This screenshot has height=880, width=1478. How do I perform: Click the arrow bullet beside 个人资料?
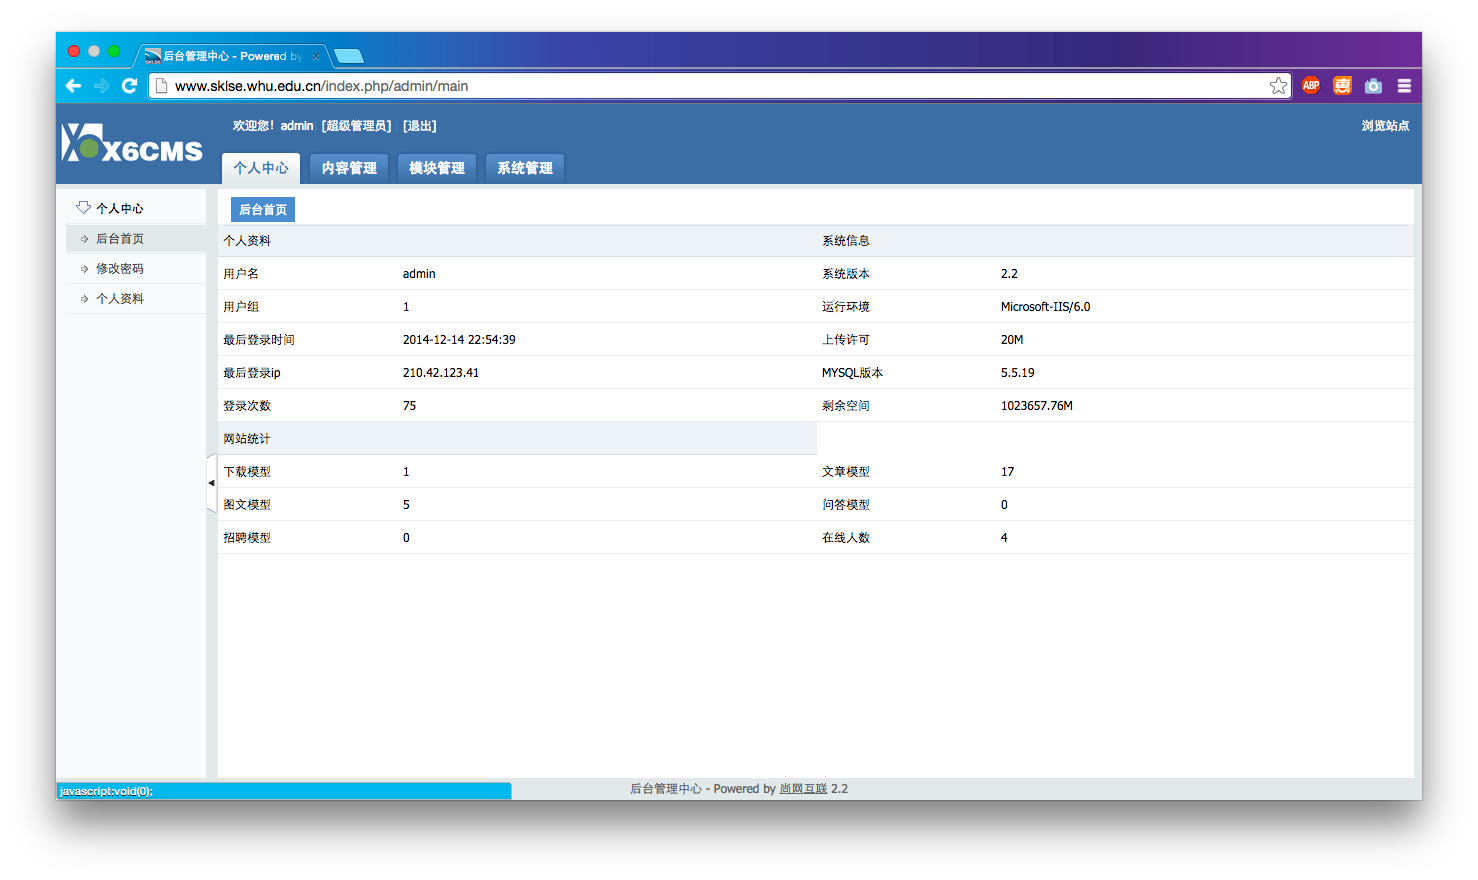(84, 299)
